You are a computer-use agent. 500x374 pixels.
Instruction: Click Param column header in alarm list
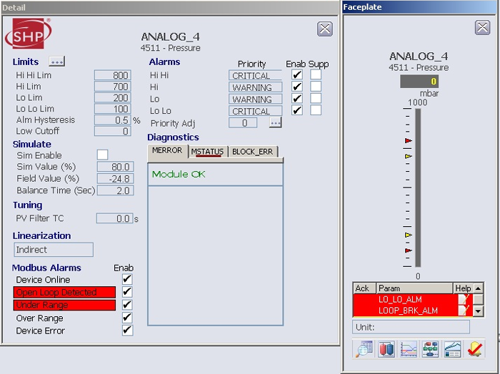point(414,288)
